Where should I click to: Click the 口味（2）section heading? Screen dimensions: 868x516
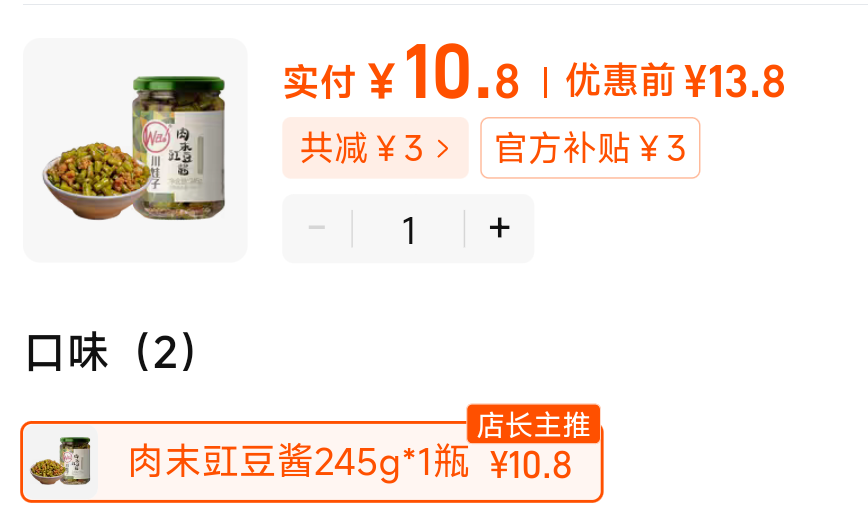click(111, 352)
